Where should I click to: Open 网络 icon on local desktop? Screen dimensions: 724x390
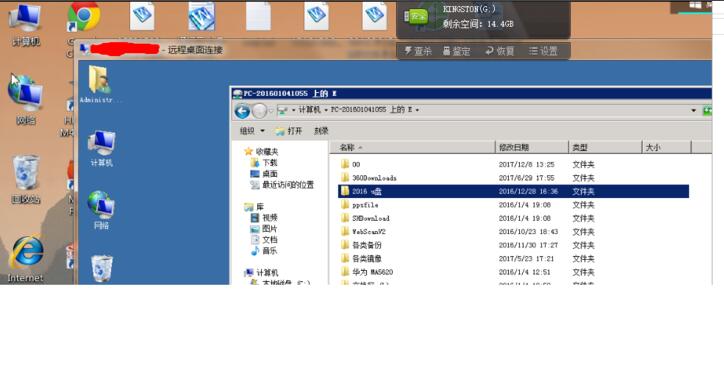(x=25, y=100)
